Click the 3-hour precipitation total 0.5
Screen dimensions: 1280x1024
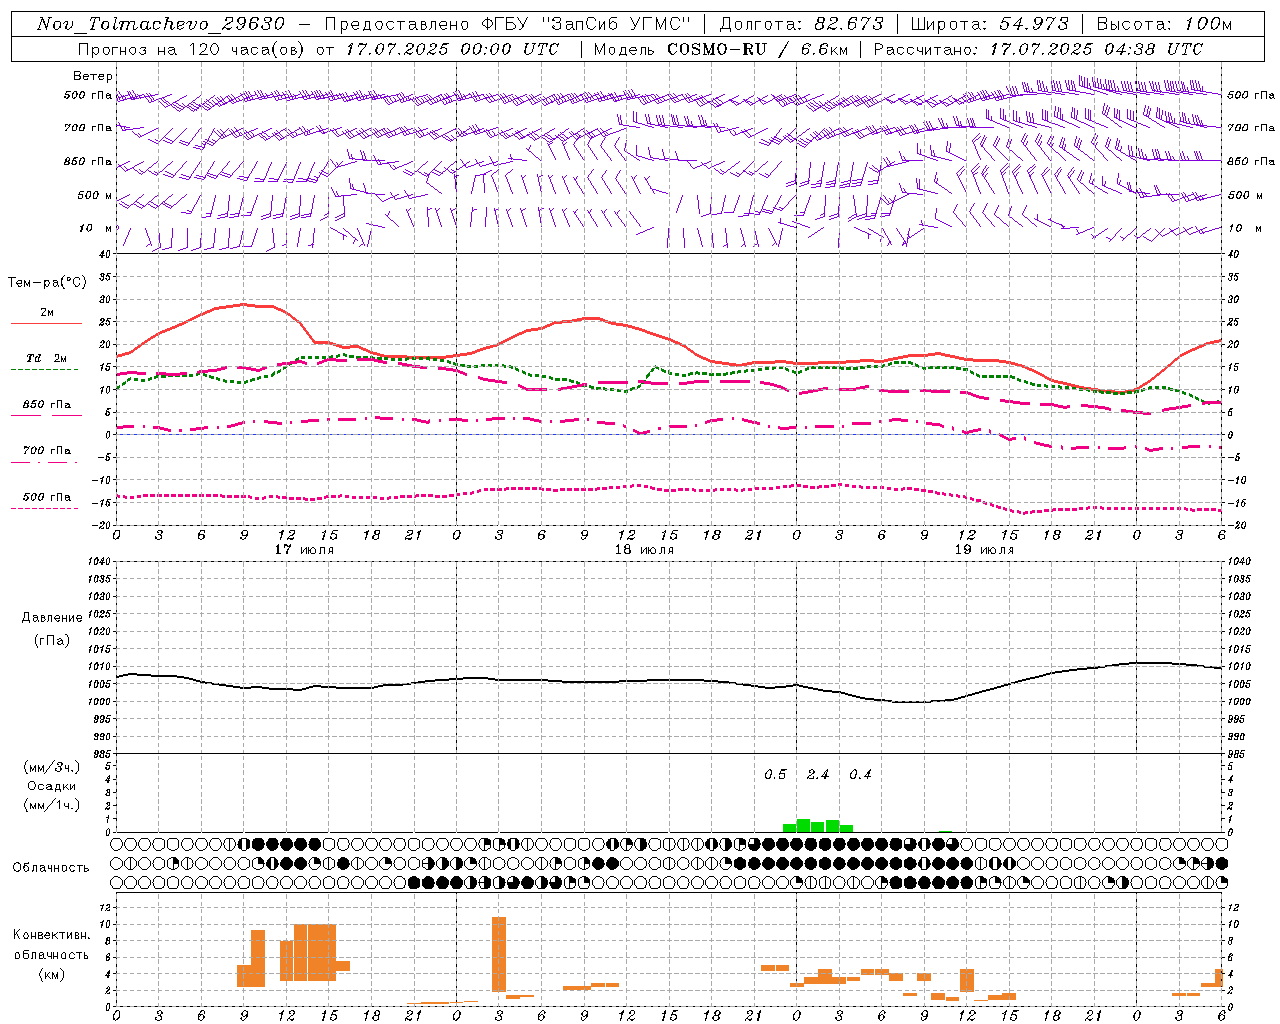775,774
